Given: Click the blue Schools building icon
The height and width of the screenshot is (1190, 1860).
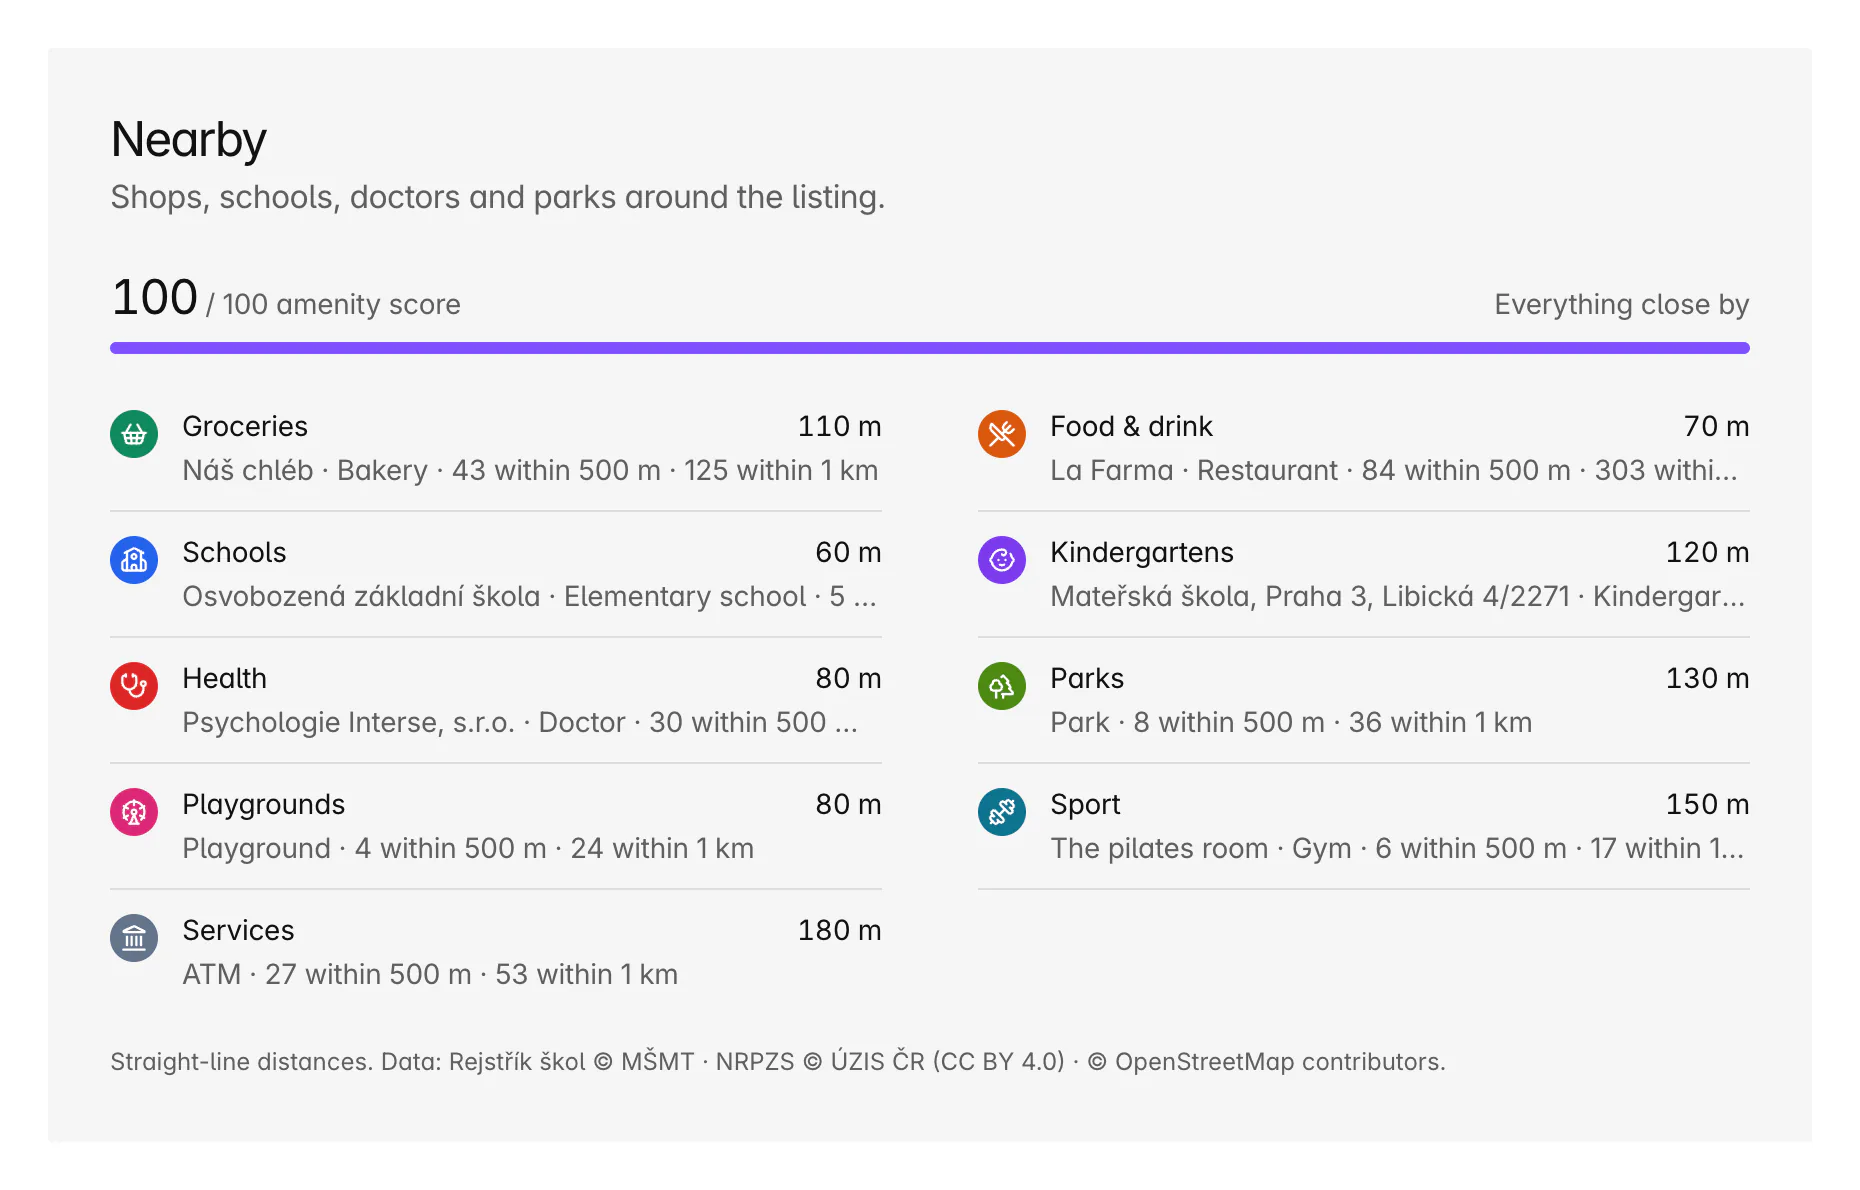Looking at the screenshot, I should point(134,560).
